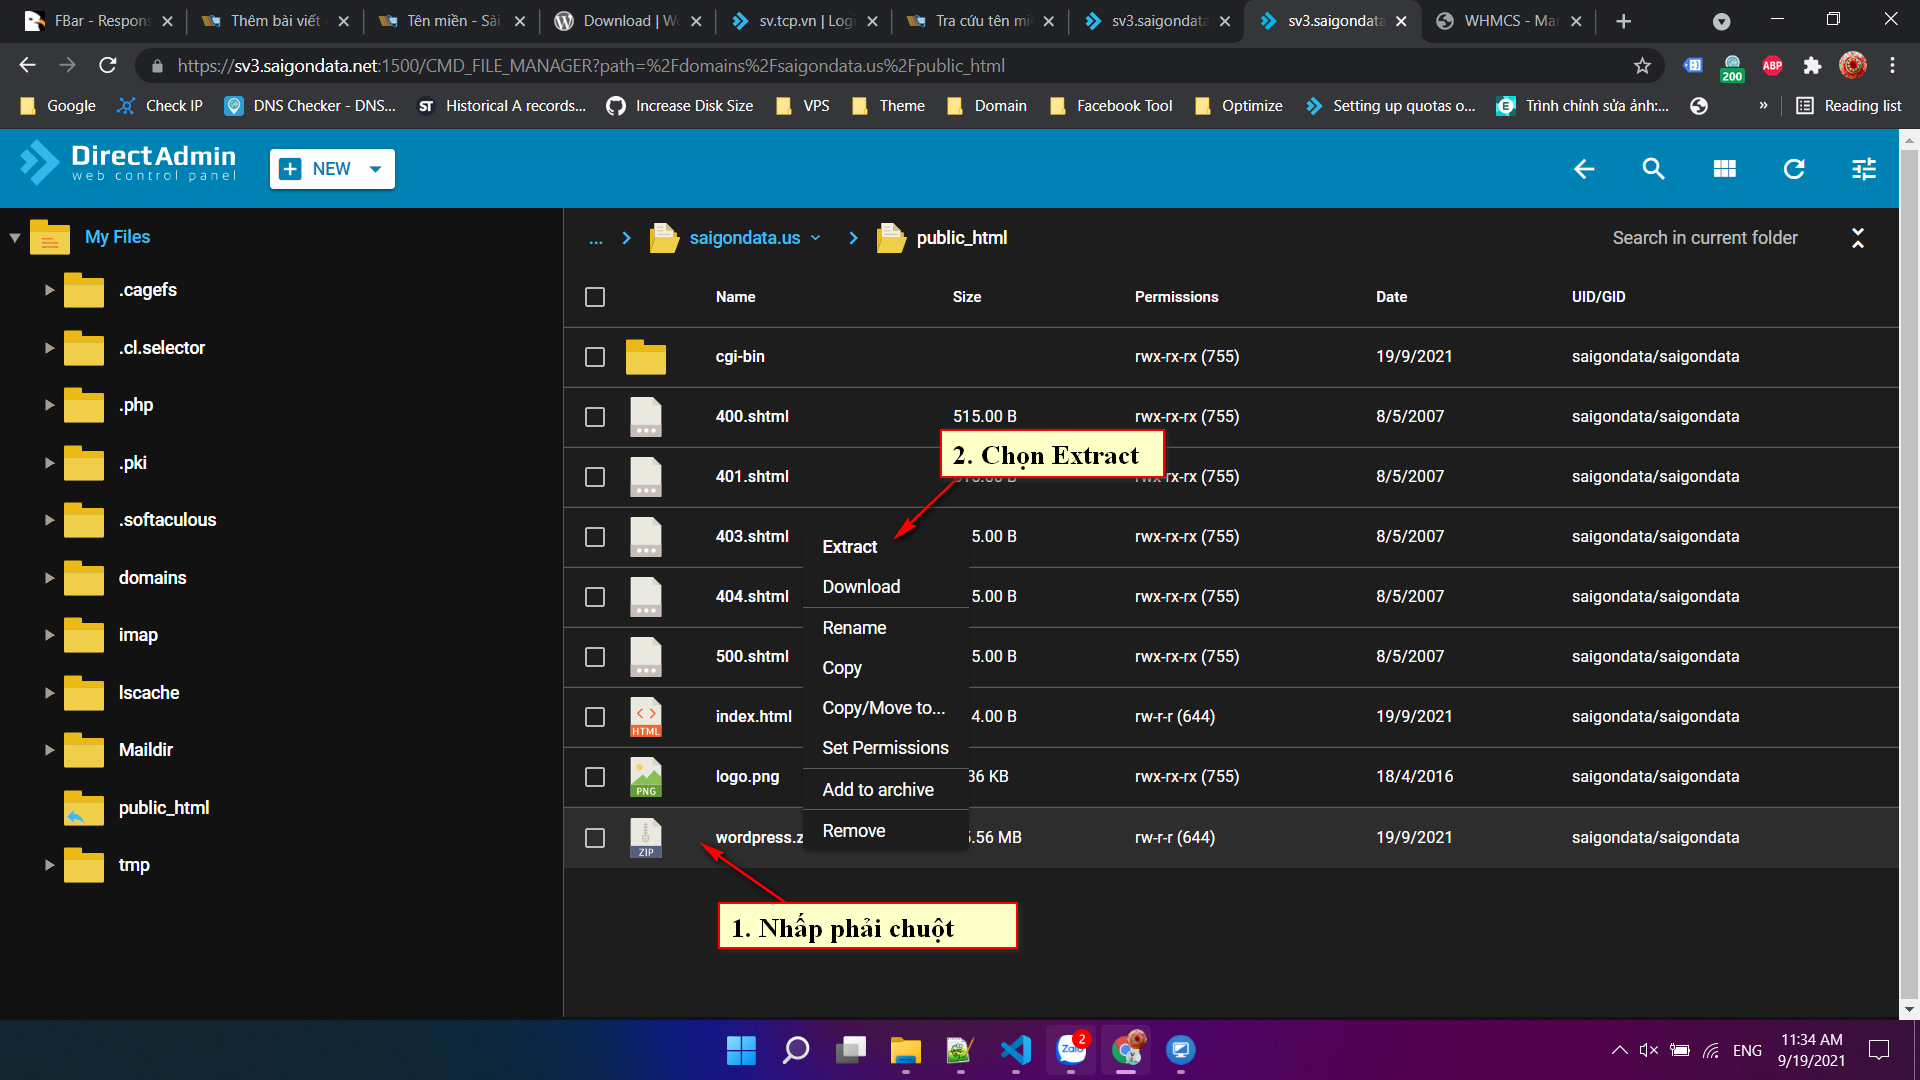1920x1080 pixels.
Task: Choose Add to archive from context menu
Action: [878, 790]
